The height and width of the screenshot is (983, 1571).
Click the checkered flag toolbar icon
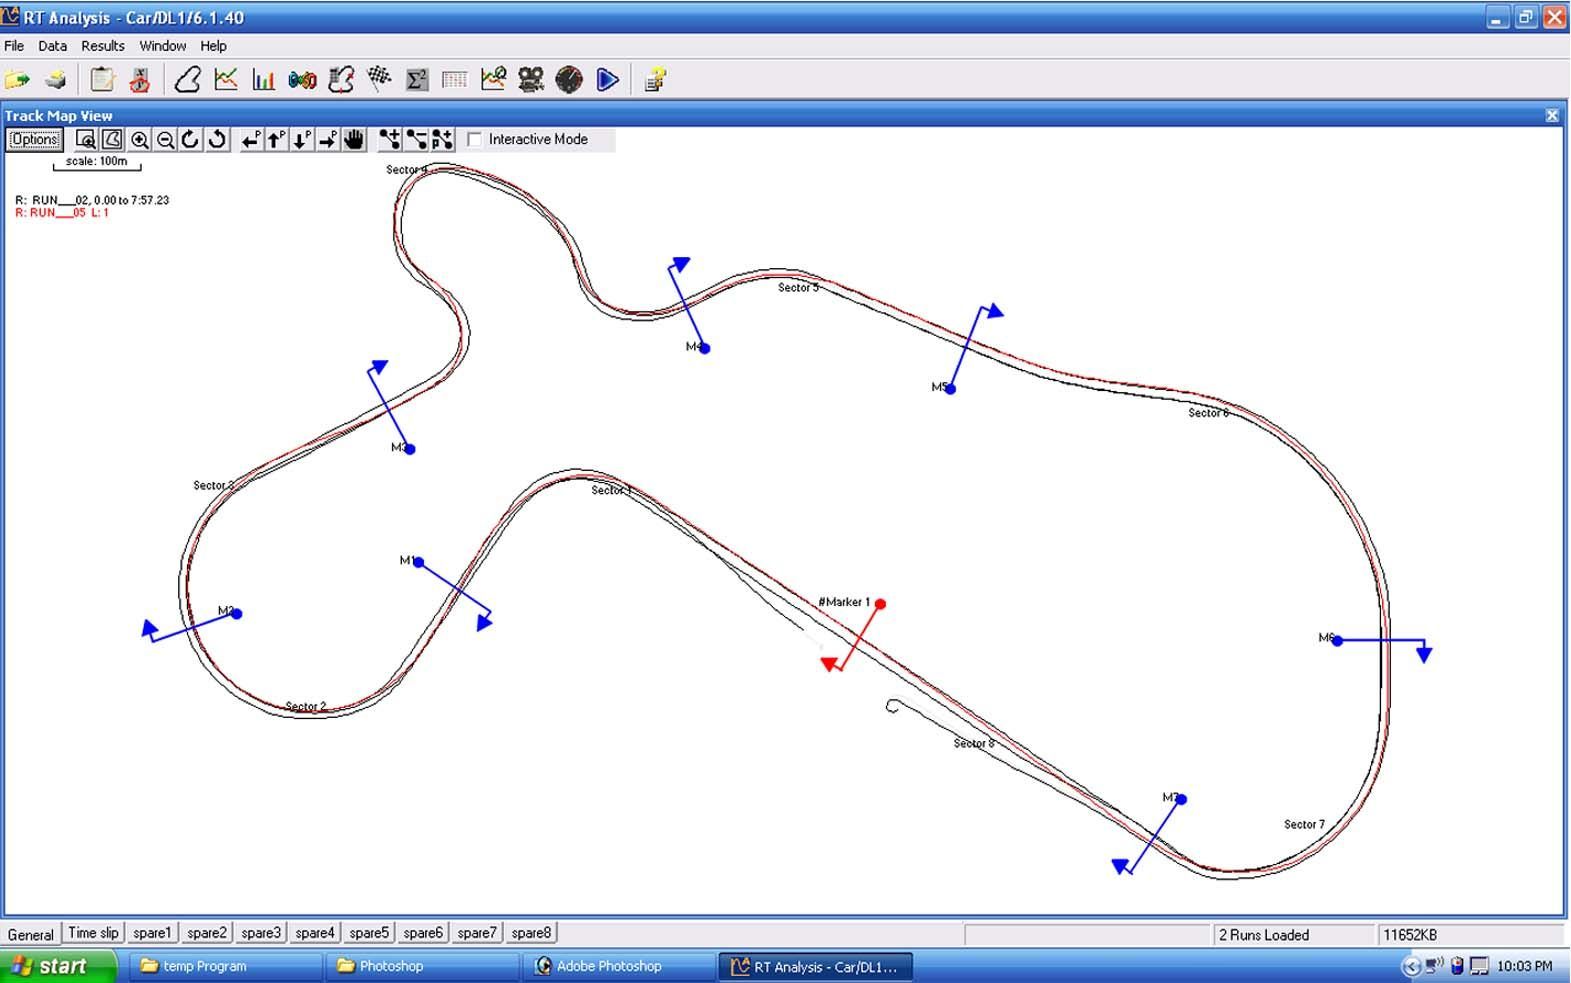[379, 80]
